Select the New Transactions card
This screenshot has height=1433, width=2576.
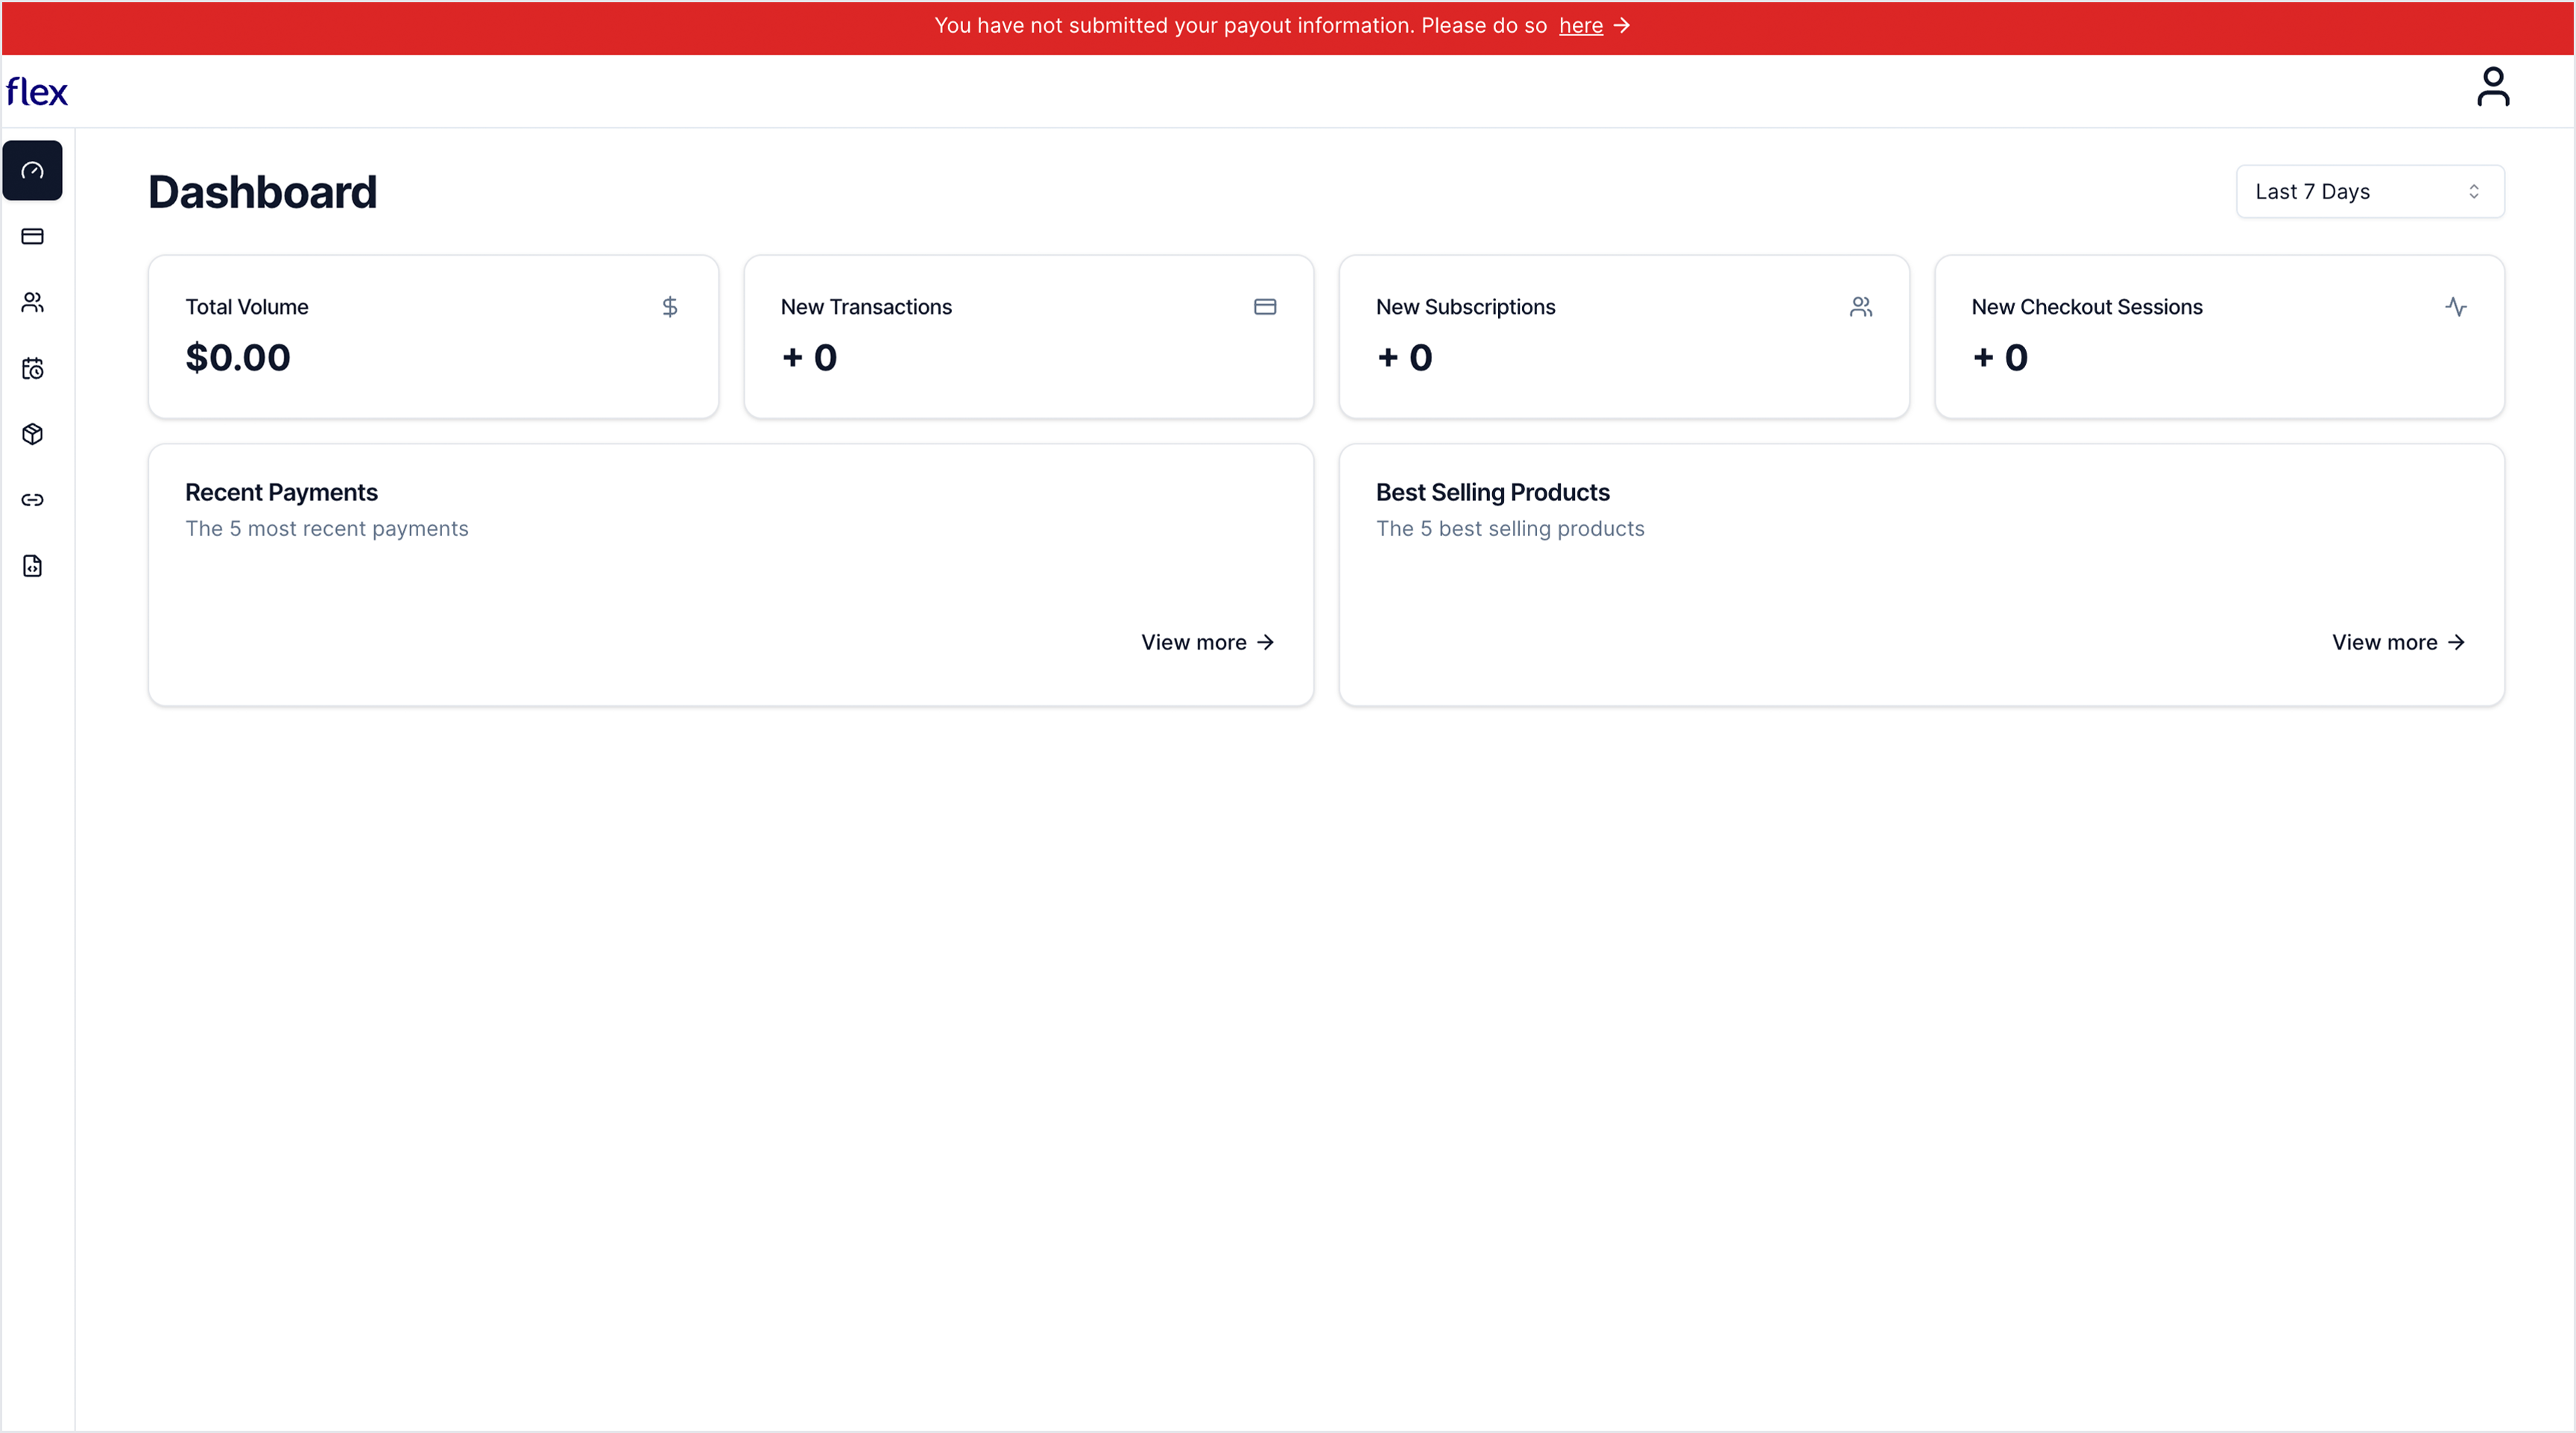(x=1028, y=337)
